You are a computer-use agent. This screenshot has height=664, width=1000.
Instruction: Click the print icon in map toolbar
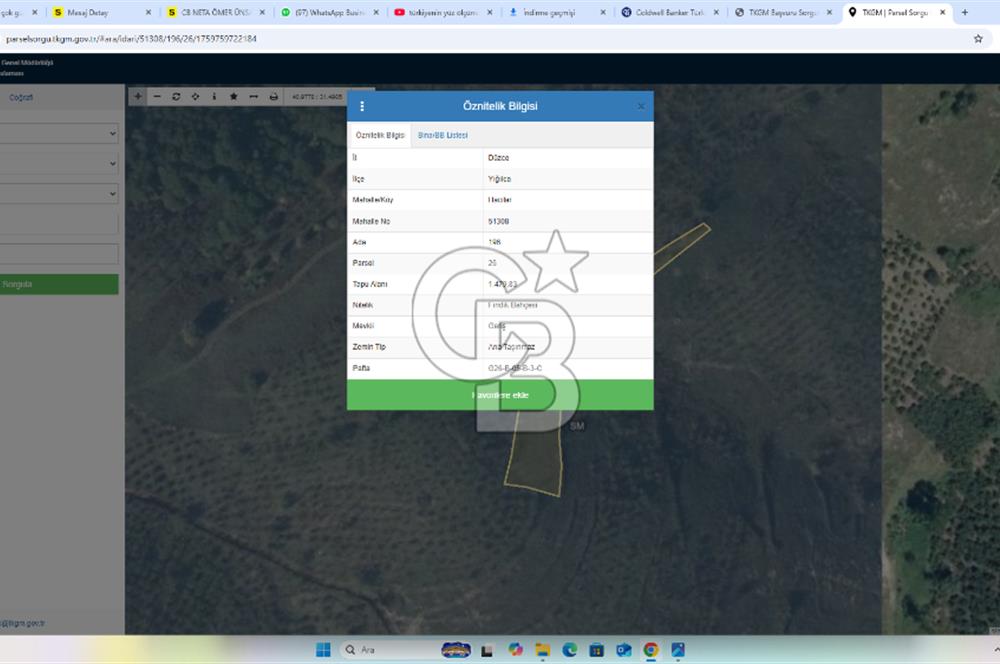pos(273,97)
